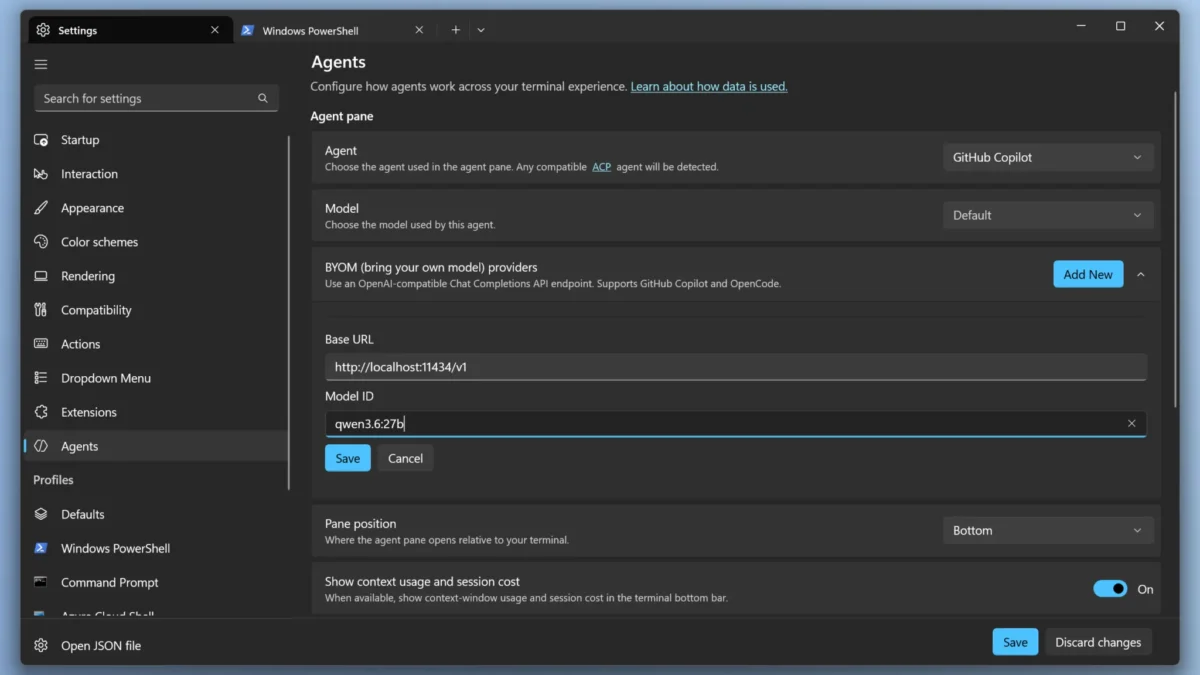Click Discard changes button
The width and height of the screenshot is (1200, 675).
click(1098, 642)
